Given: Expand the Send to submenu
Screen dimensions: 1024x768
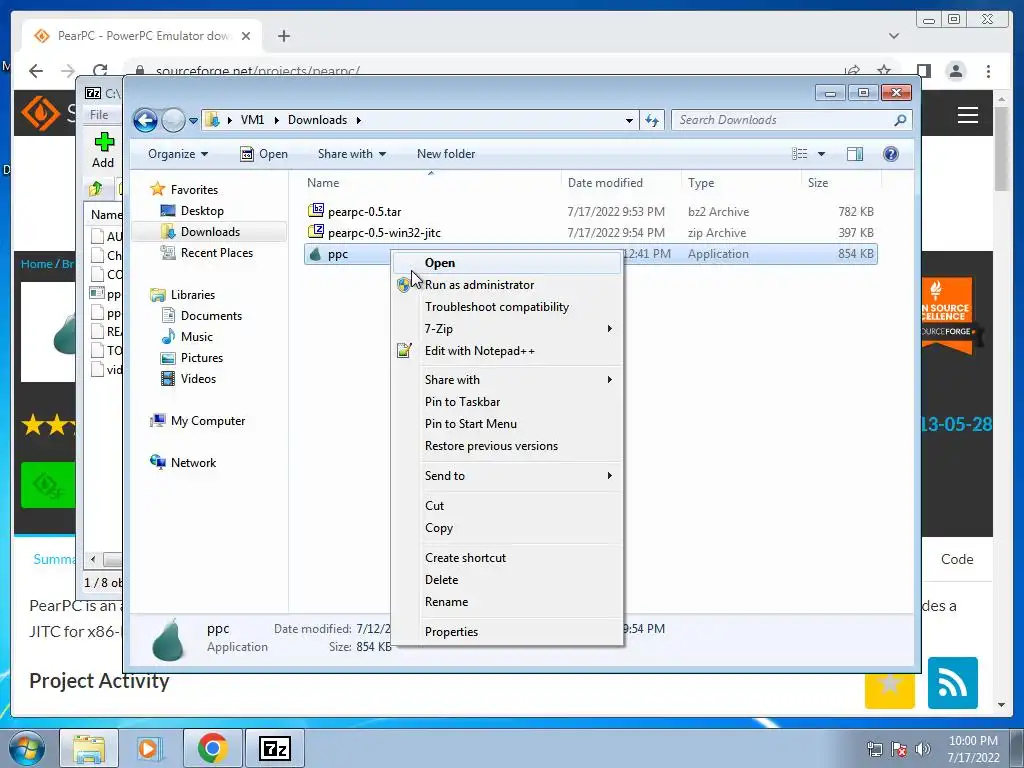Looking at the screenshot, I should [x=506, y=475].
